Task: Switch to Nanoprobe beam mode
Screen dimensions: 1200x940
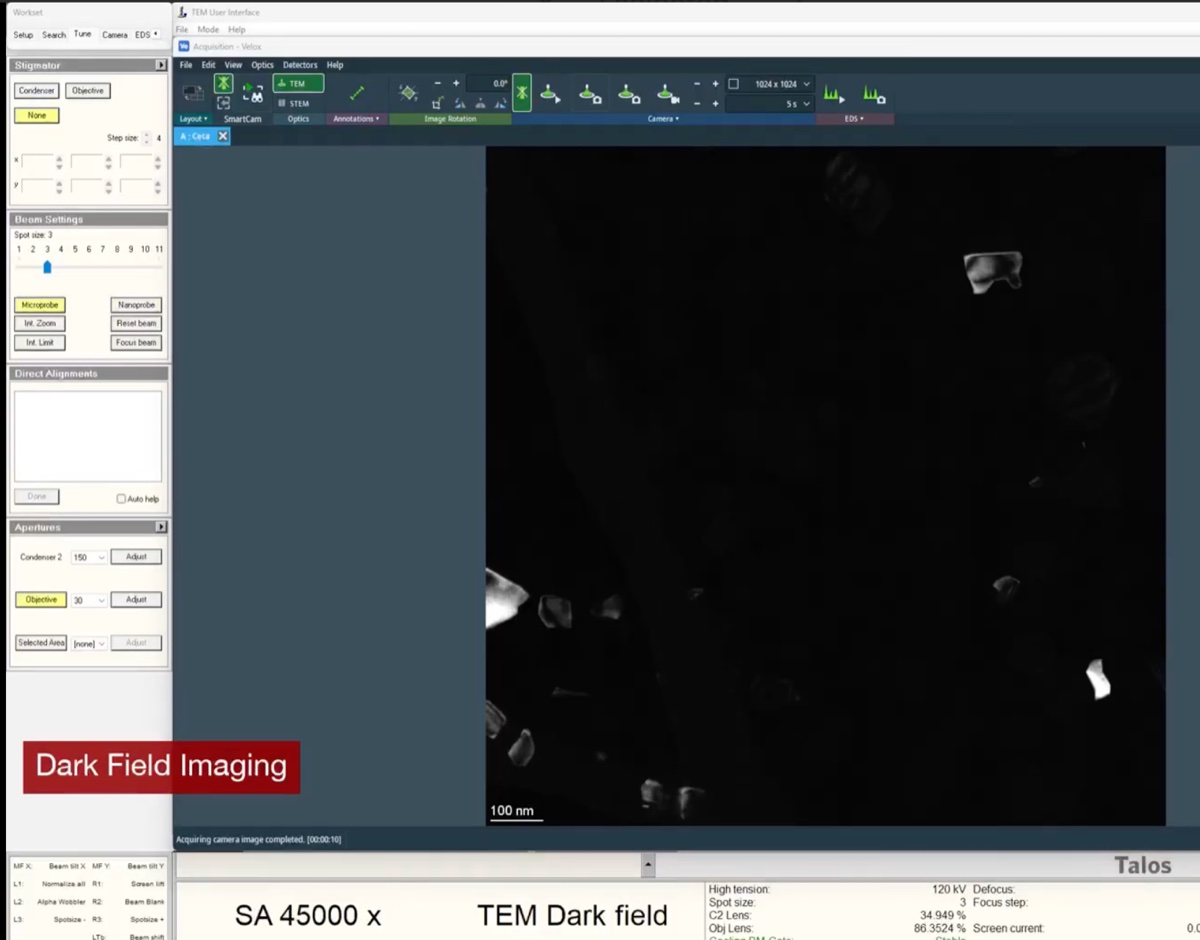Action: pos(136,305)
